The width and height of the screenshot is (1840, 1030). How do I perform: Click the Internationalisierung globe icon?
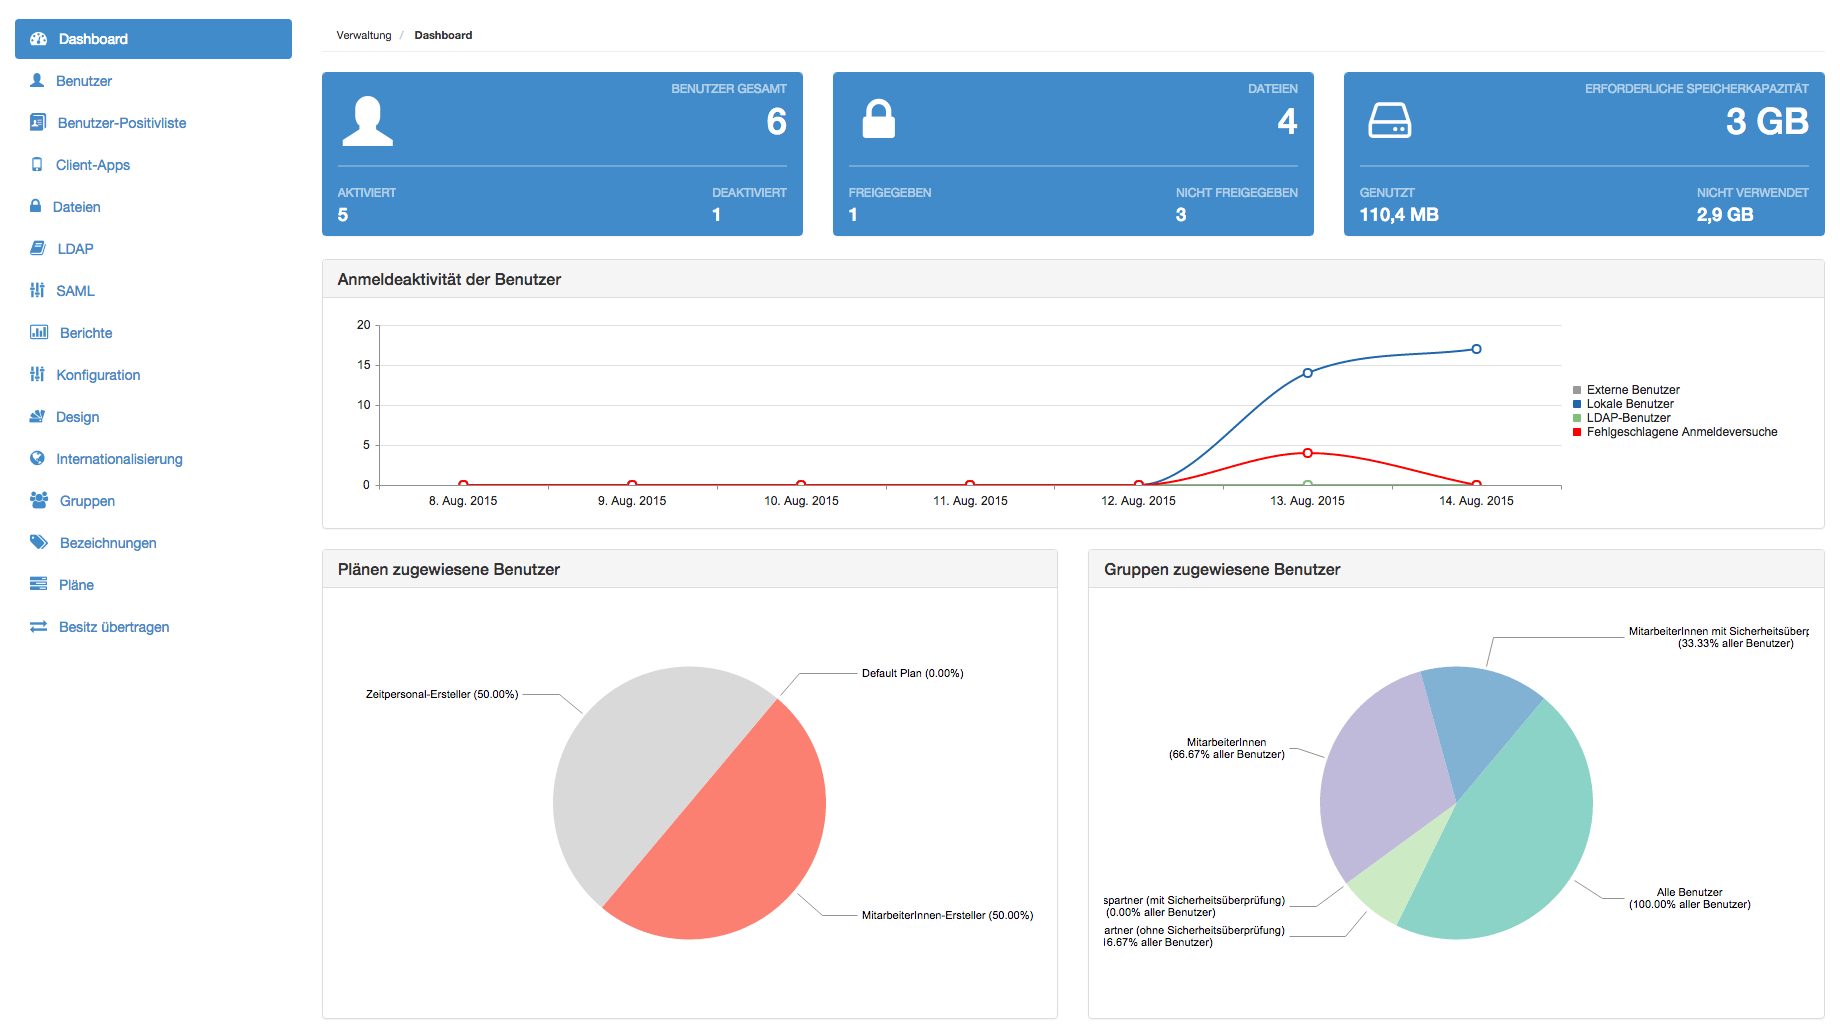click(x=37, y=458)
